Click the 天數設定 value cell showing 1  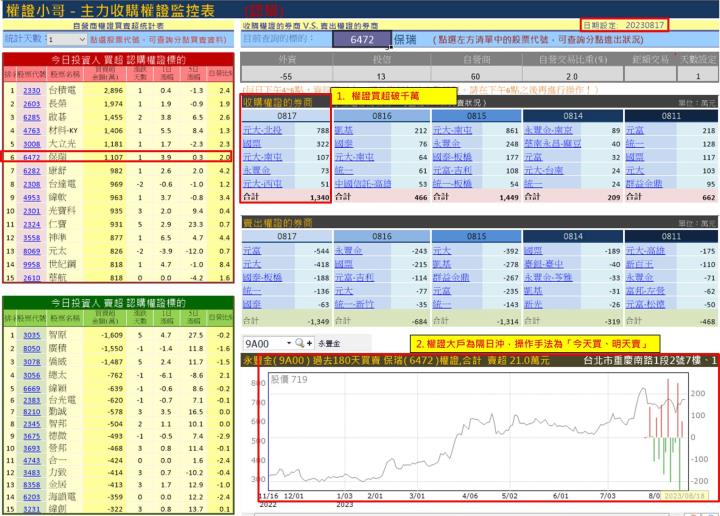point(698,76)
